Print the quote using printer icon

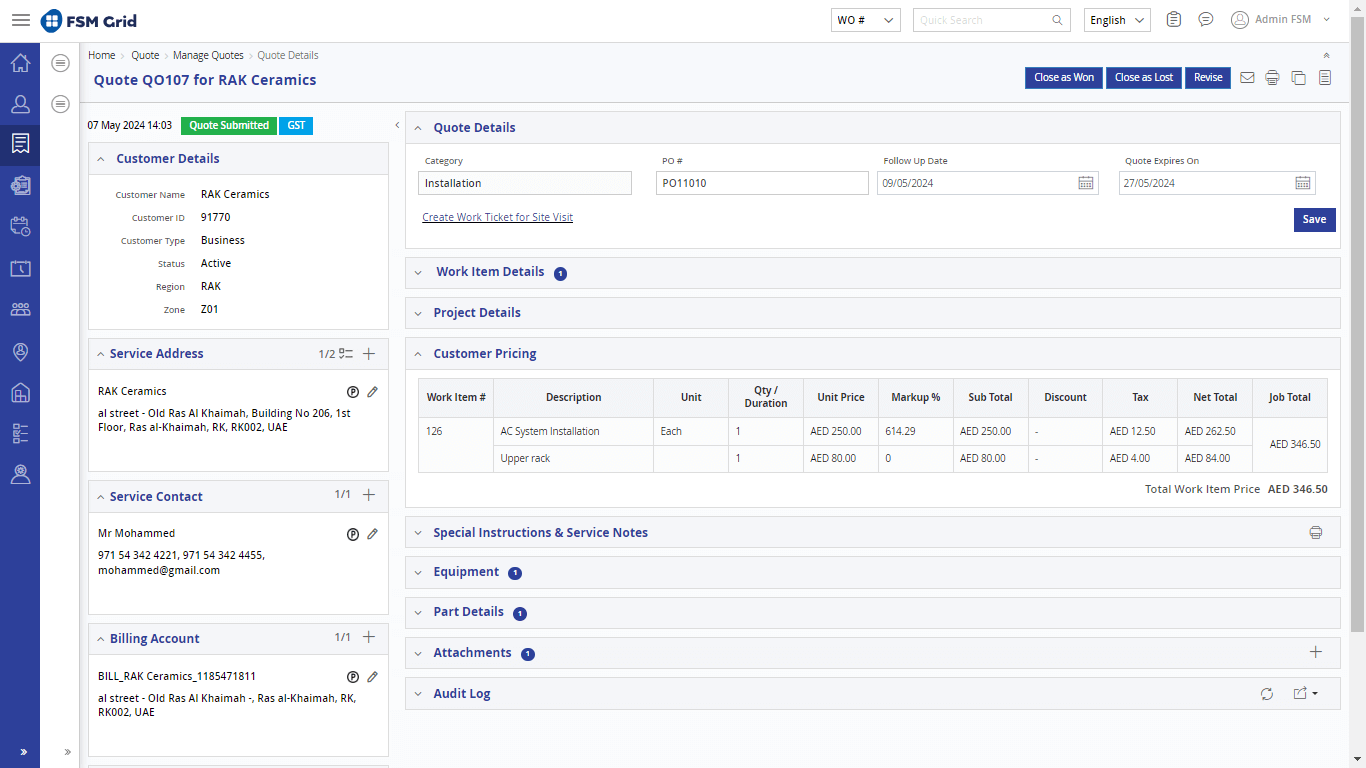[x=1272, y=78]
